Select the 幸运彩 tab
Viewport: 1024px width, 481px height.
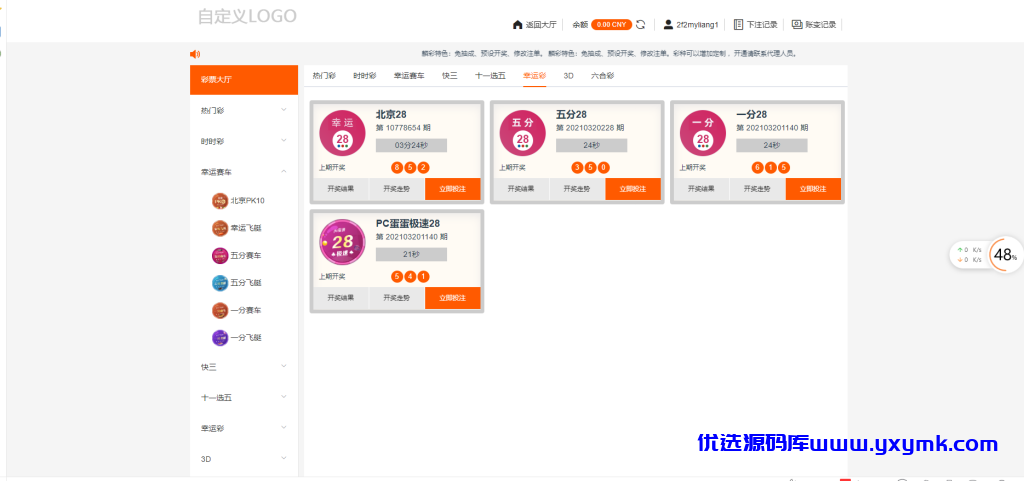(534, 76)
